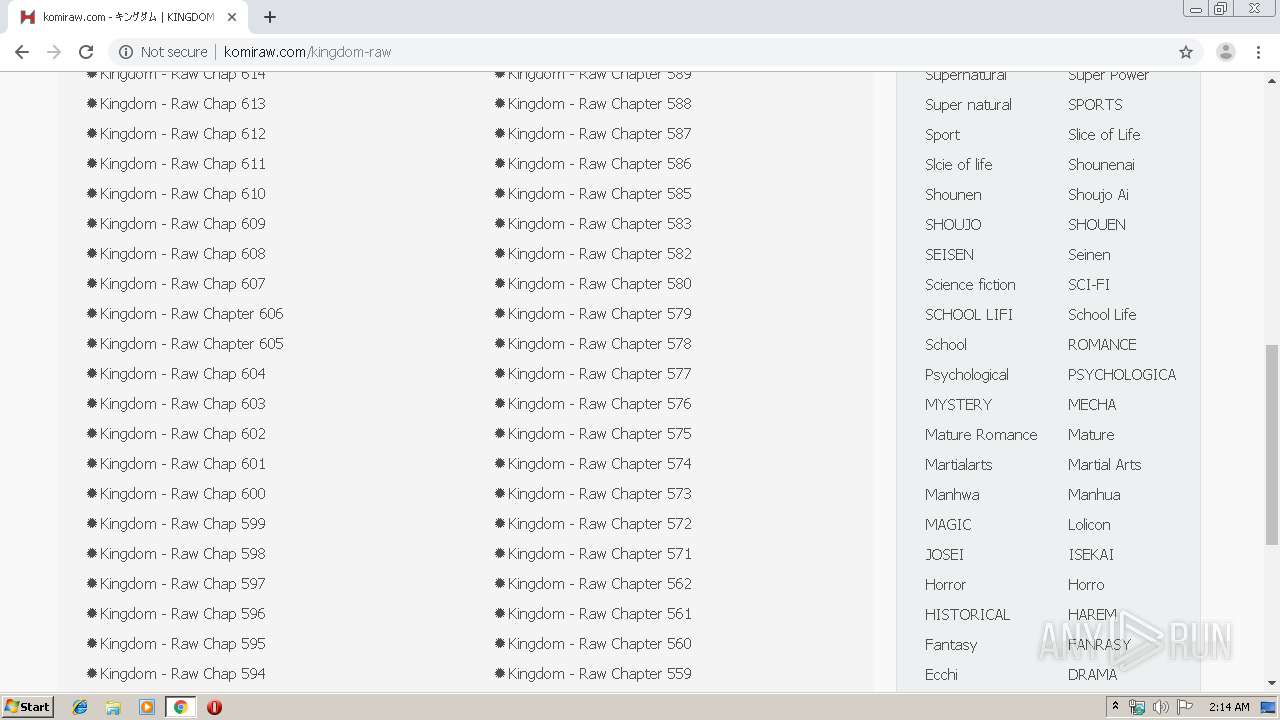This screenshot has width=1280, height=720.
Task: Select the MECHA genre
Action: [x=1092, y=405]
